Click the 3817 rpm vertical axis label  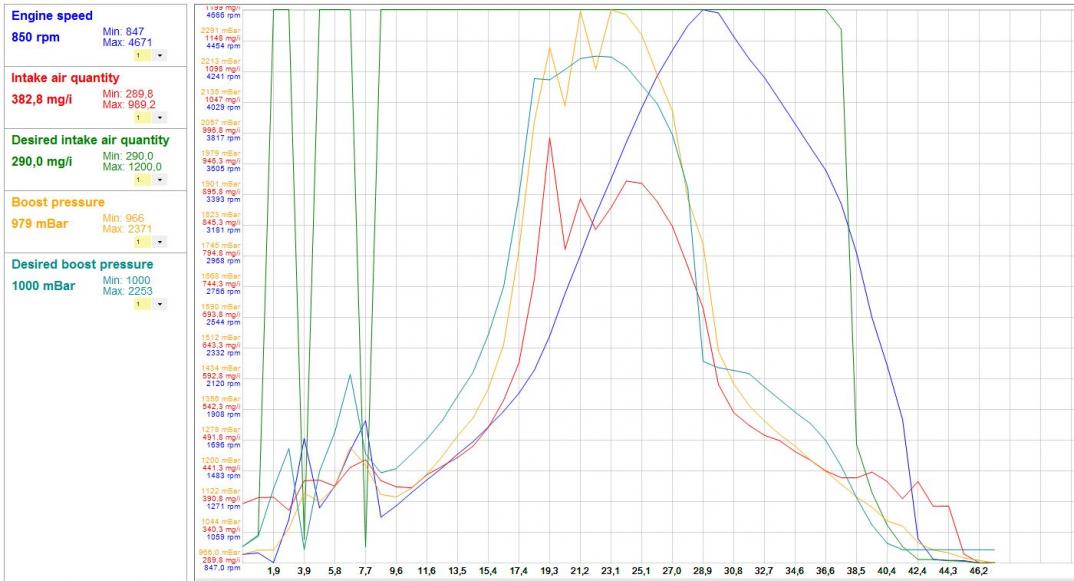223,138
